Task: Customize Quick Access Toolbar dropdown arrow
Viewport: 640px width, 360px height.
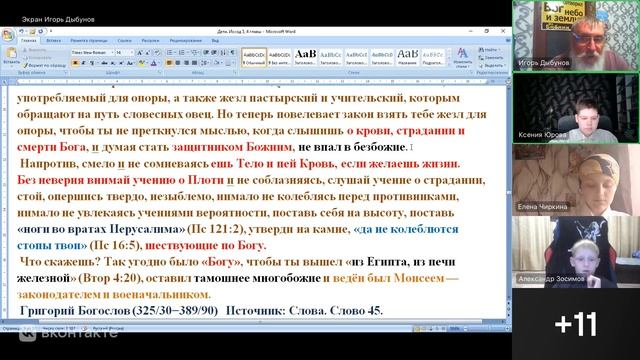Action: coord(51,31)
